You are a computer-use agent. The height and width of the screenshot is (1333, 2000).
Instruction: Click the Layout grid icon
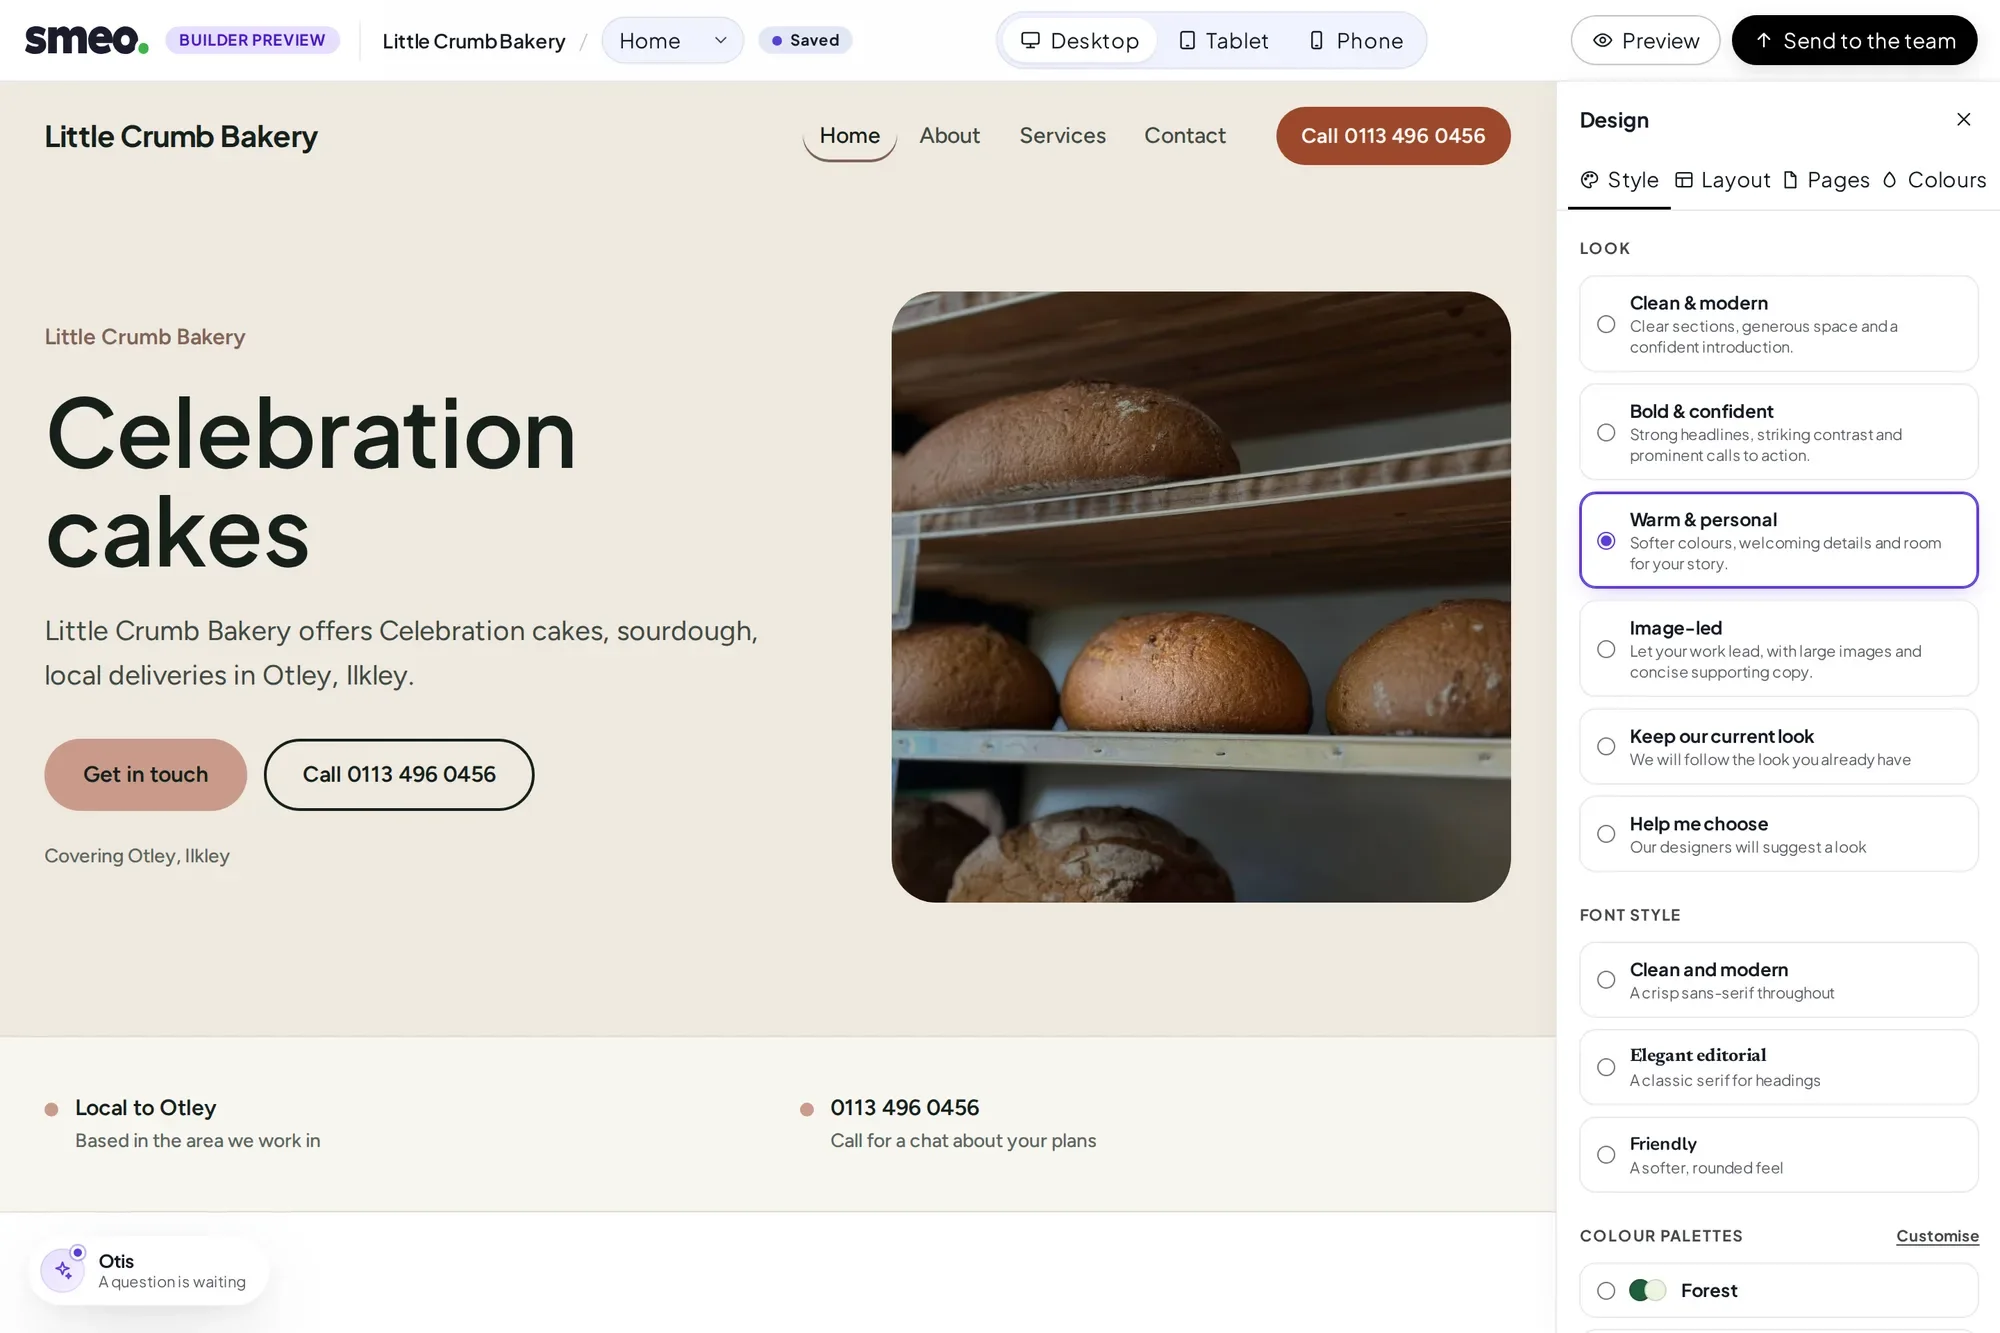pos(1684,180)
